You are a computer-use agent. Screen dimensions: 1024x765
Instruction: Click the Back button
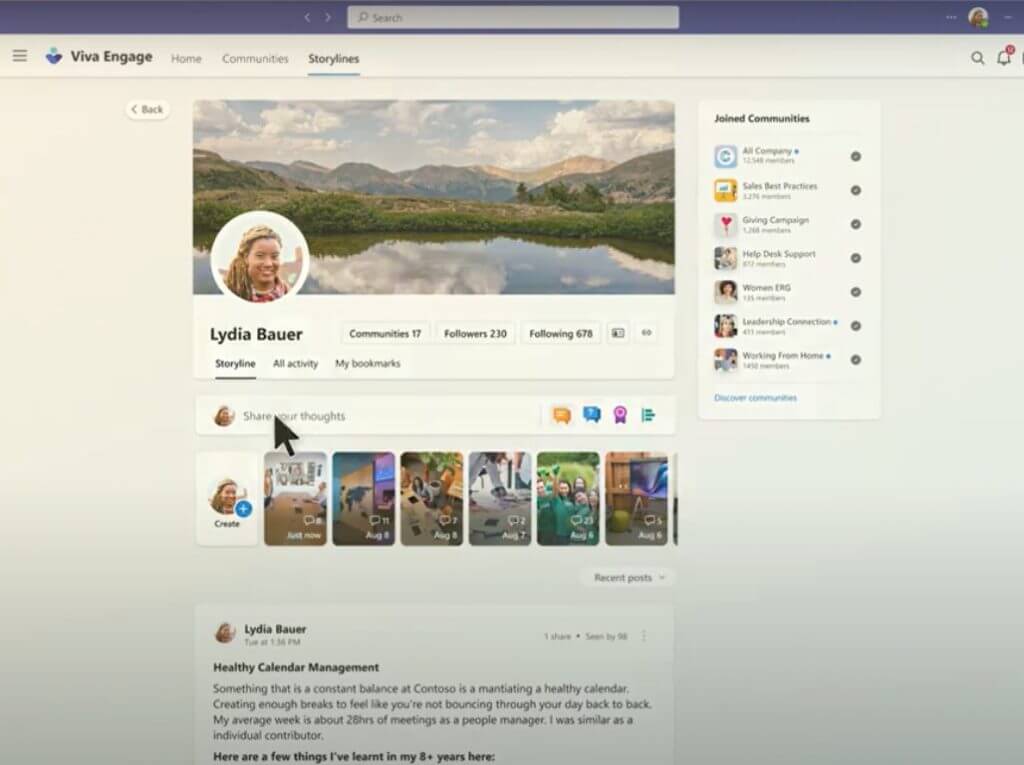pos(147,109)
